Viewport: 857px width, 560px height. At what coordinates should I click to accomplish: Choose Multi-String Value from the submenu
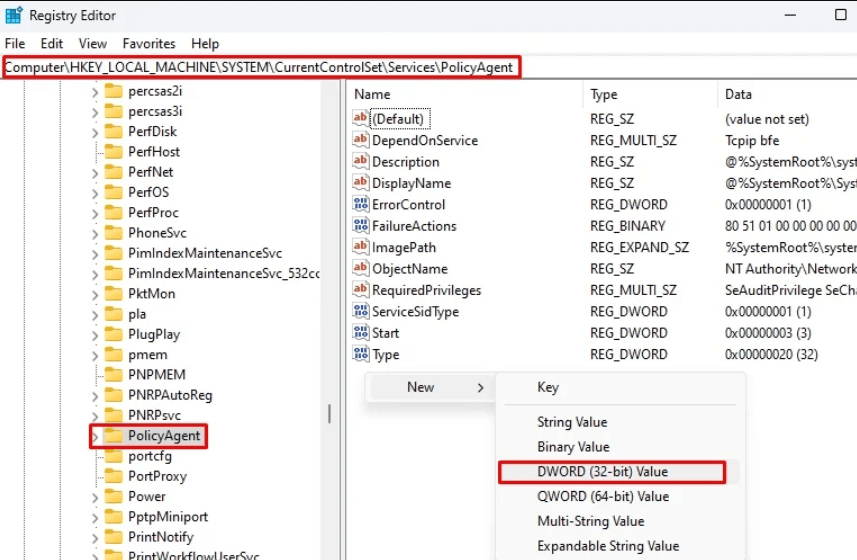pos(620,521)
